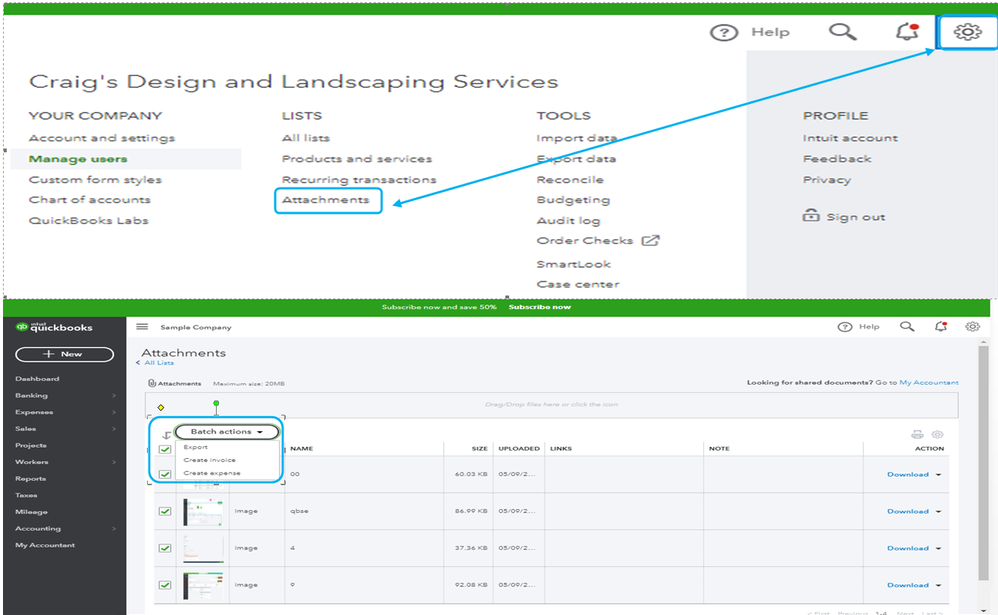Click the QuickBooks logo in the dark sidebar

[54, 327]
